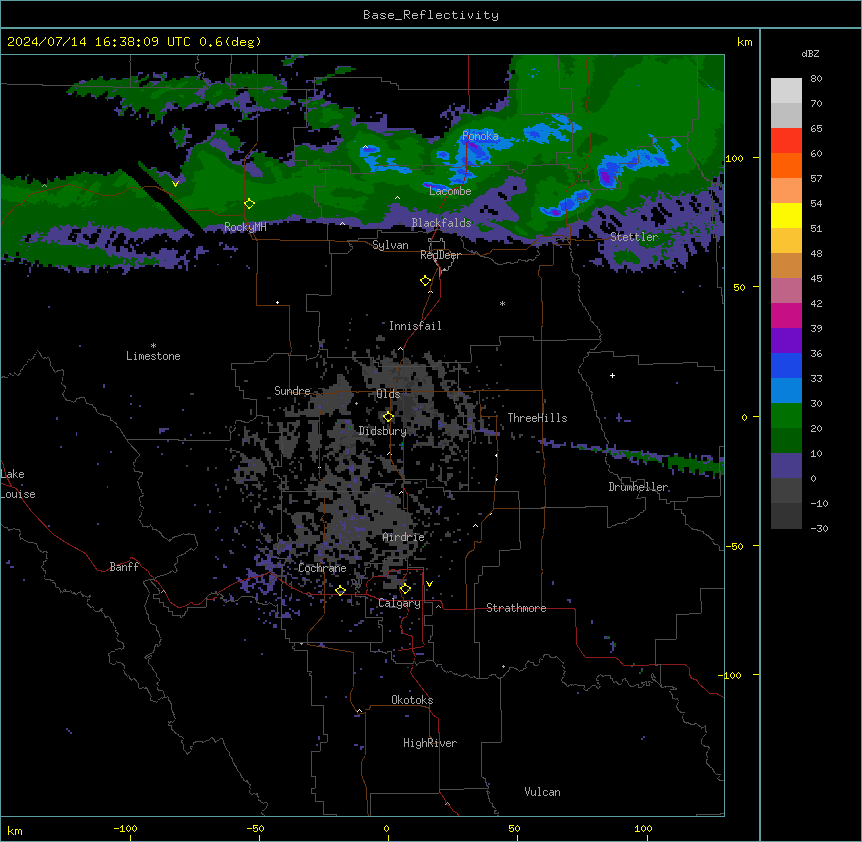The image size is (862, 842).
Task: Click the Limestone label
Action: pyautogui.click(x=153, y=356)
